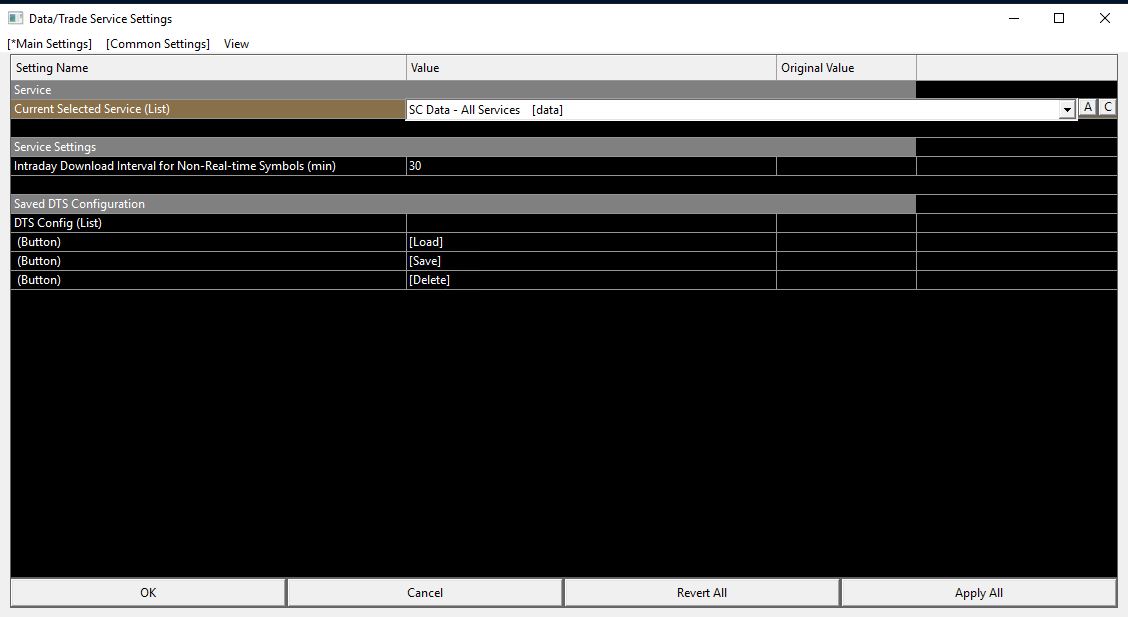Click the Service section header
This screenshot has height=617, width=1128.
(x=463, y=90)
